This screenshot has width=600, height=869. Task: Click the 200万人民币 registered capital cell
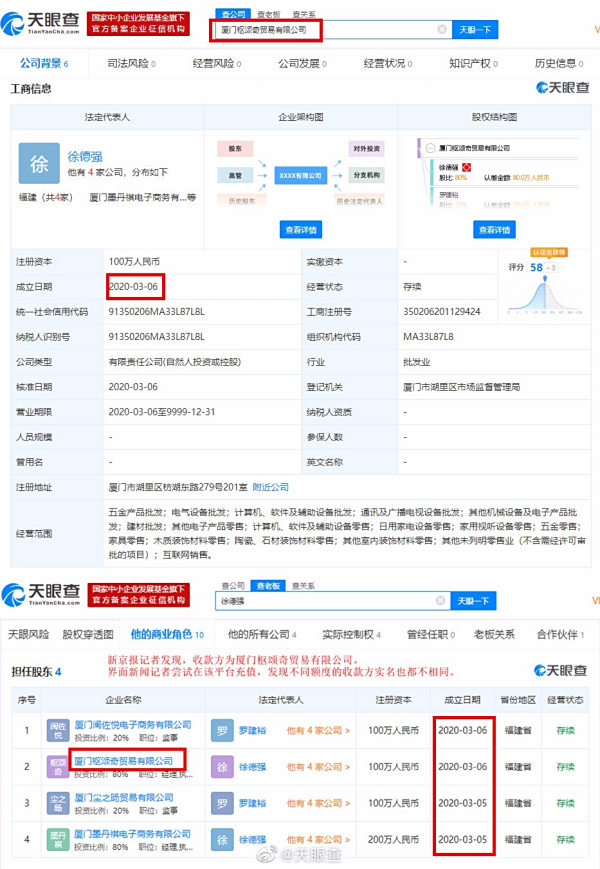pos(393,840)
